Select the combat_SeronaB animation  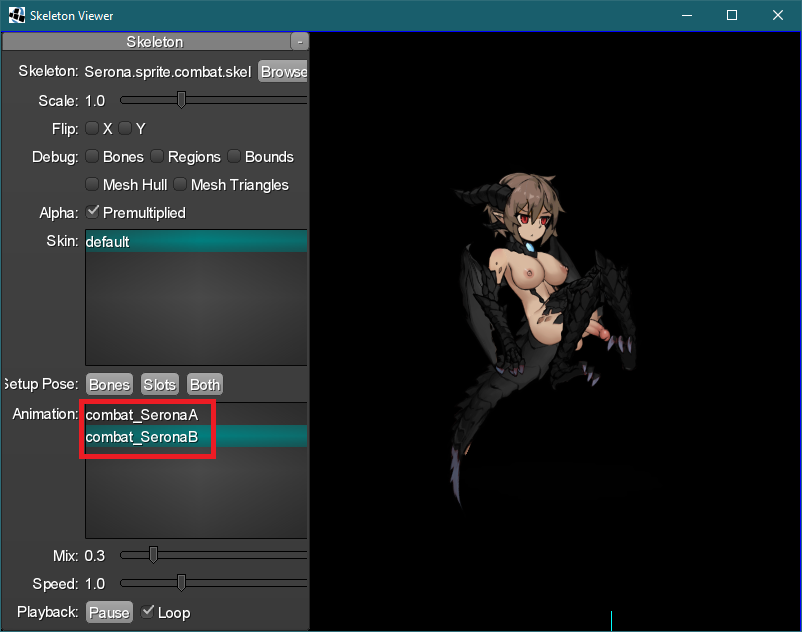(x=196, y=437)
